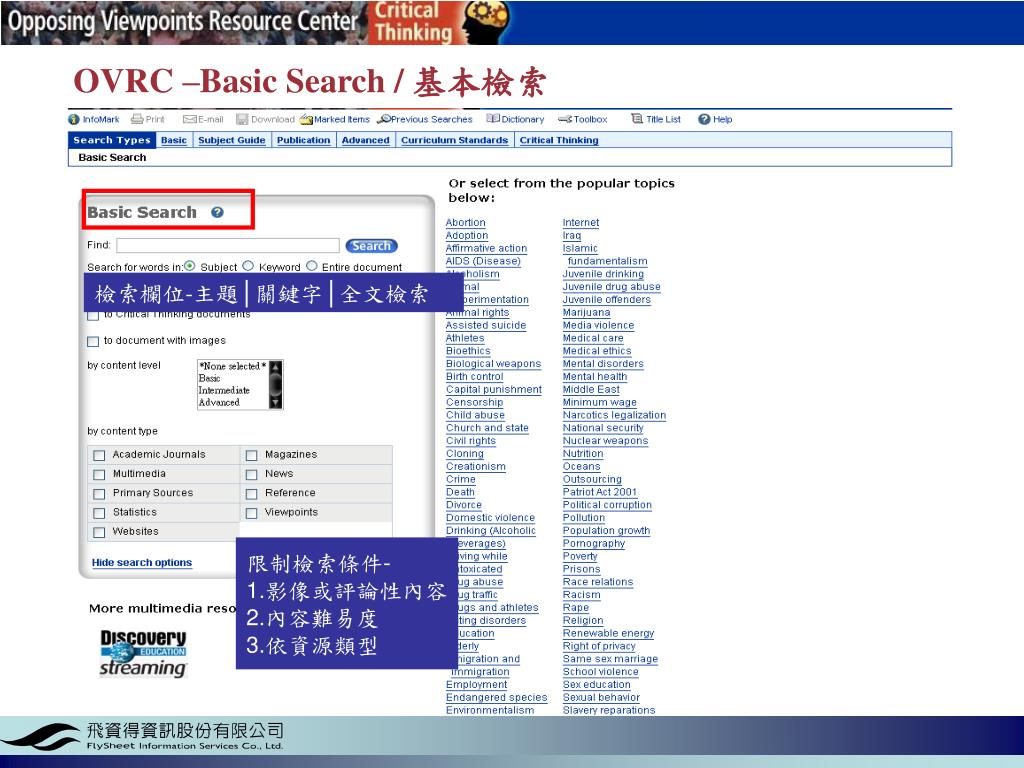Open Previous Searches magnifier icon
Viewport: 1024px width, 768px height.
point(384,119)
